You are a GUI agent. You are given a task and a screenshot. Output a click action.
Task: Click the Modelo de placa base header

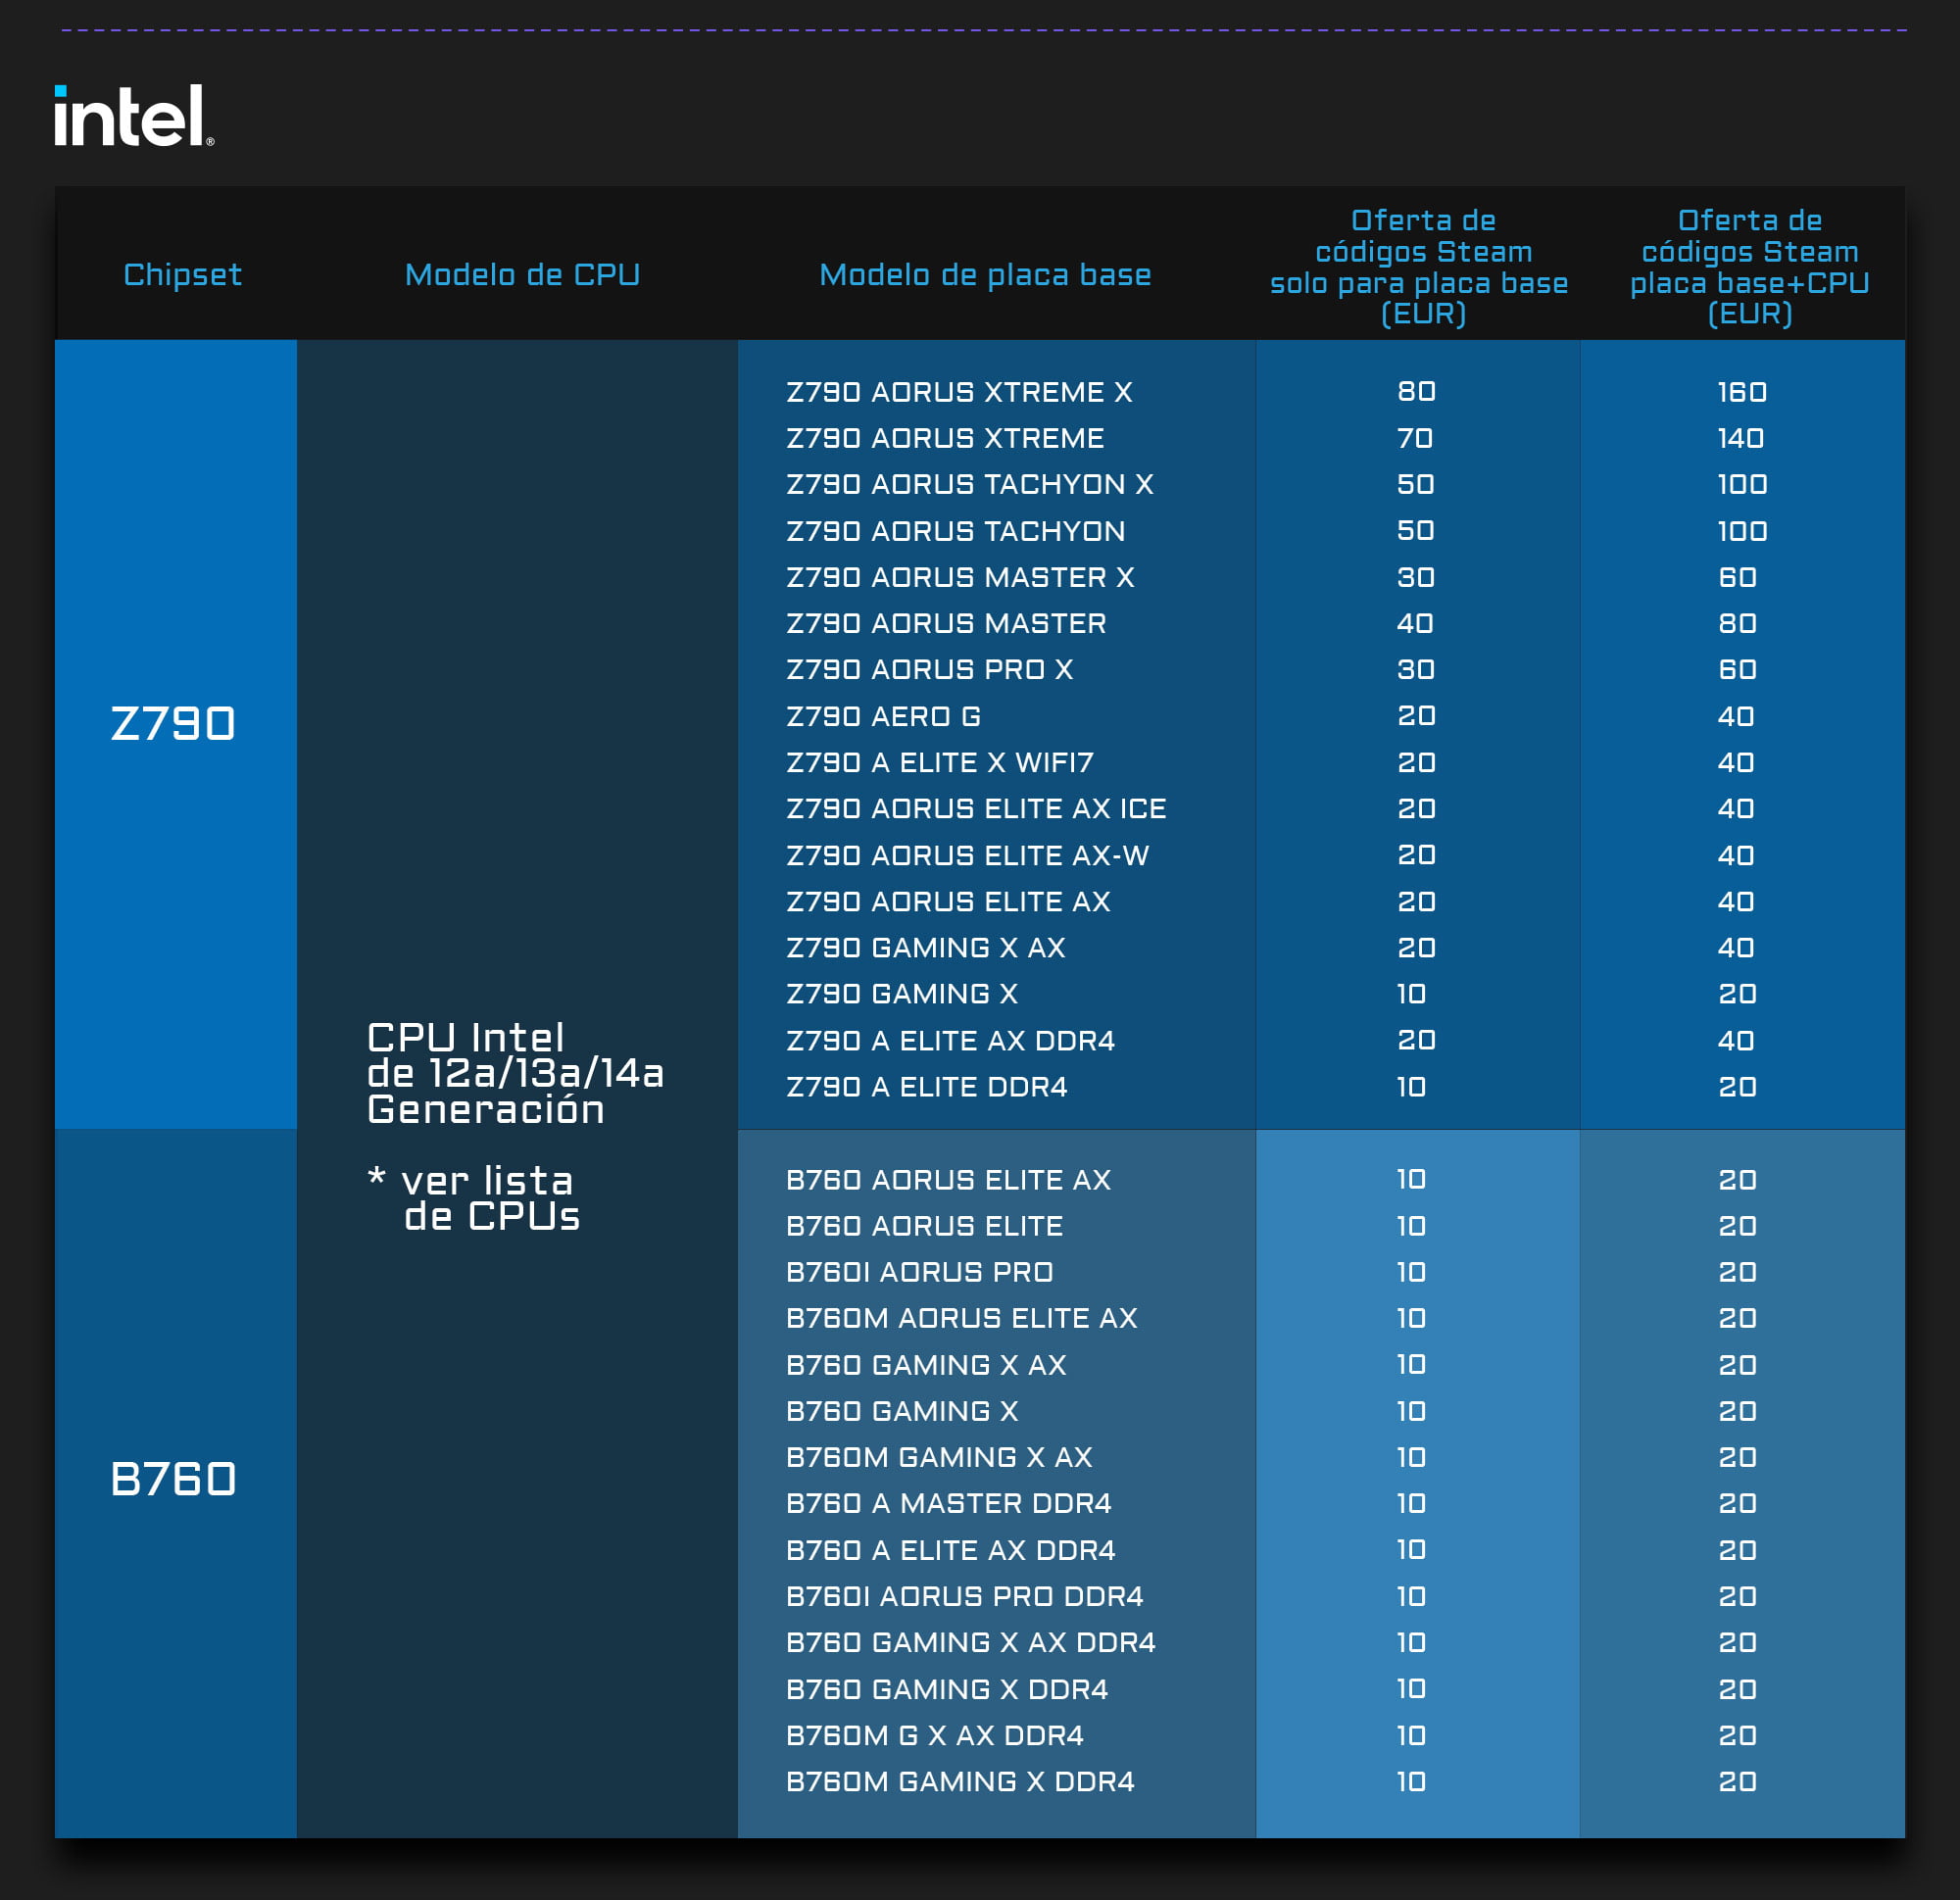[x=984, y=274]
